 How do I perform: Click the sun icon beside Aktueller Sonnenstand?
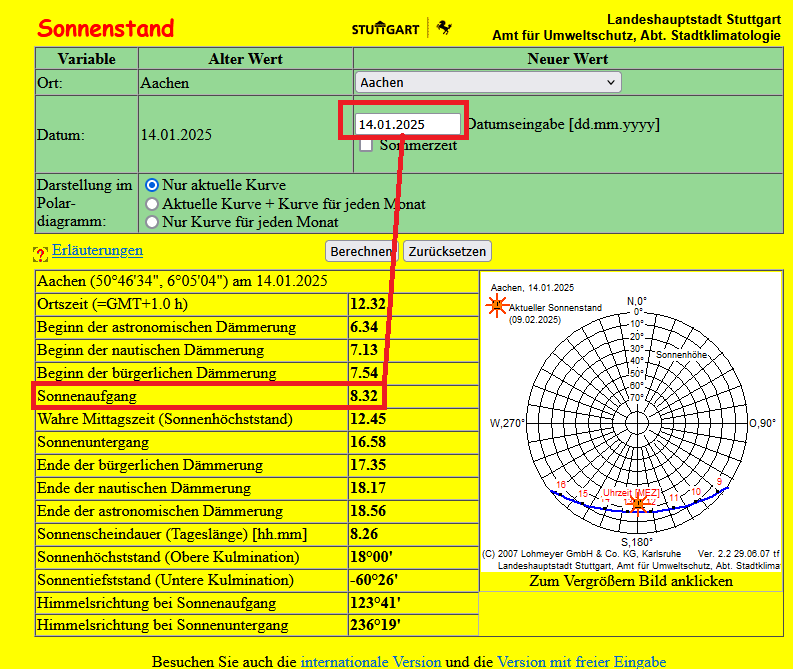click(497, 306)
